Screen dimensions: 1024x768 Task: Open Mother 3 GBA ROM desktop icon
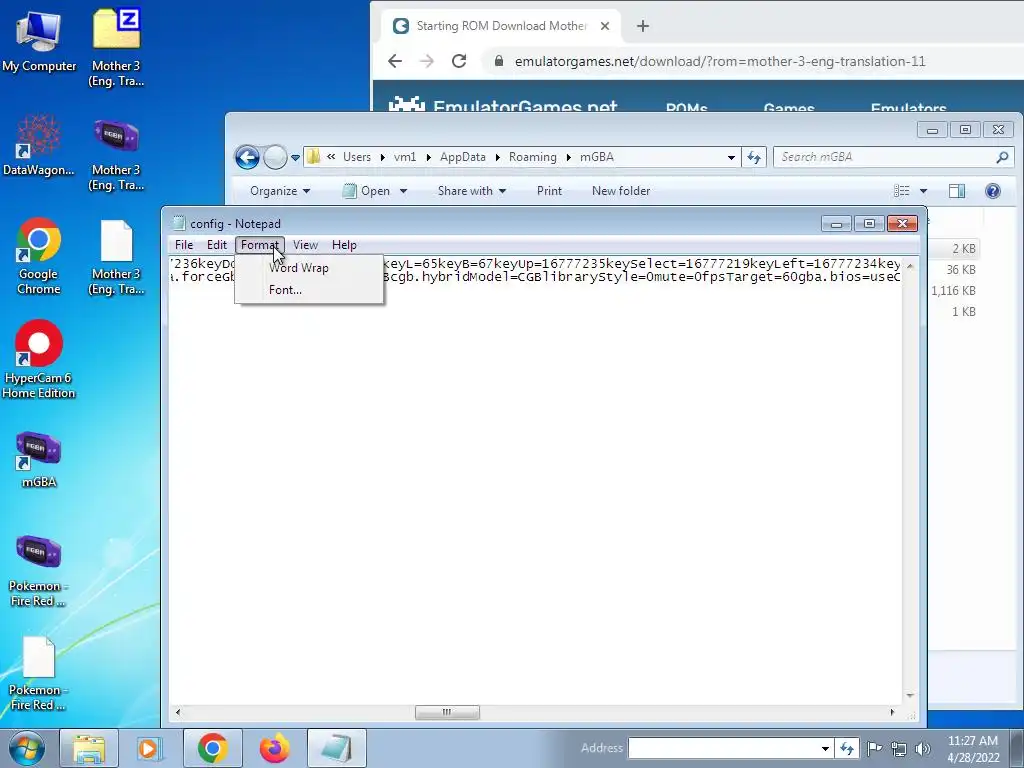[x=116, y=153]
